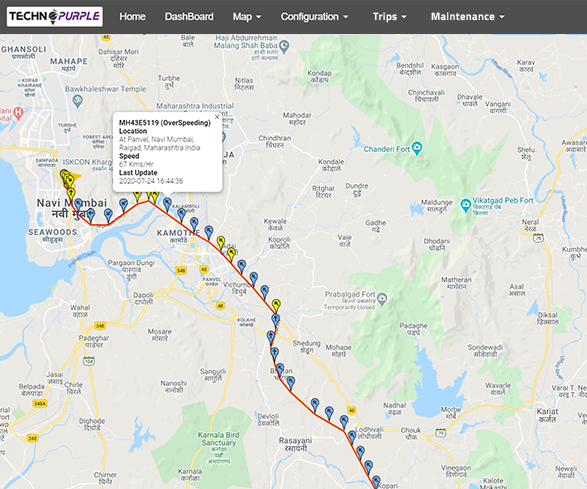The height and width of the screenshot is (489, 587).
Task: Click the yellow marker near Shedung junction
Action: pos(276,305)
